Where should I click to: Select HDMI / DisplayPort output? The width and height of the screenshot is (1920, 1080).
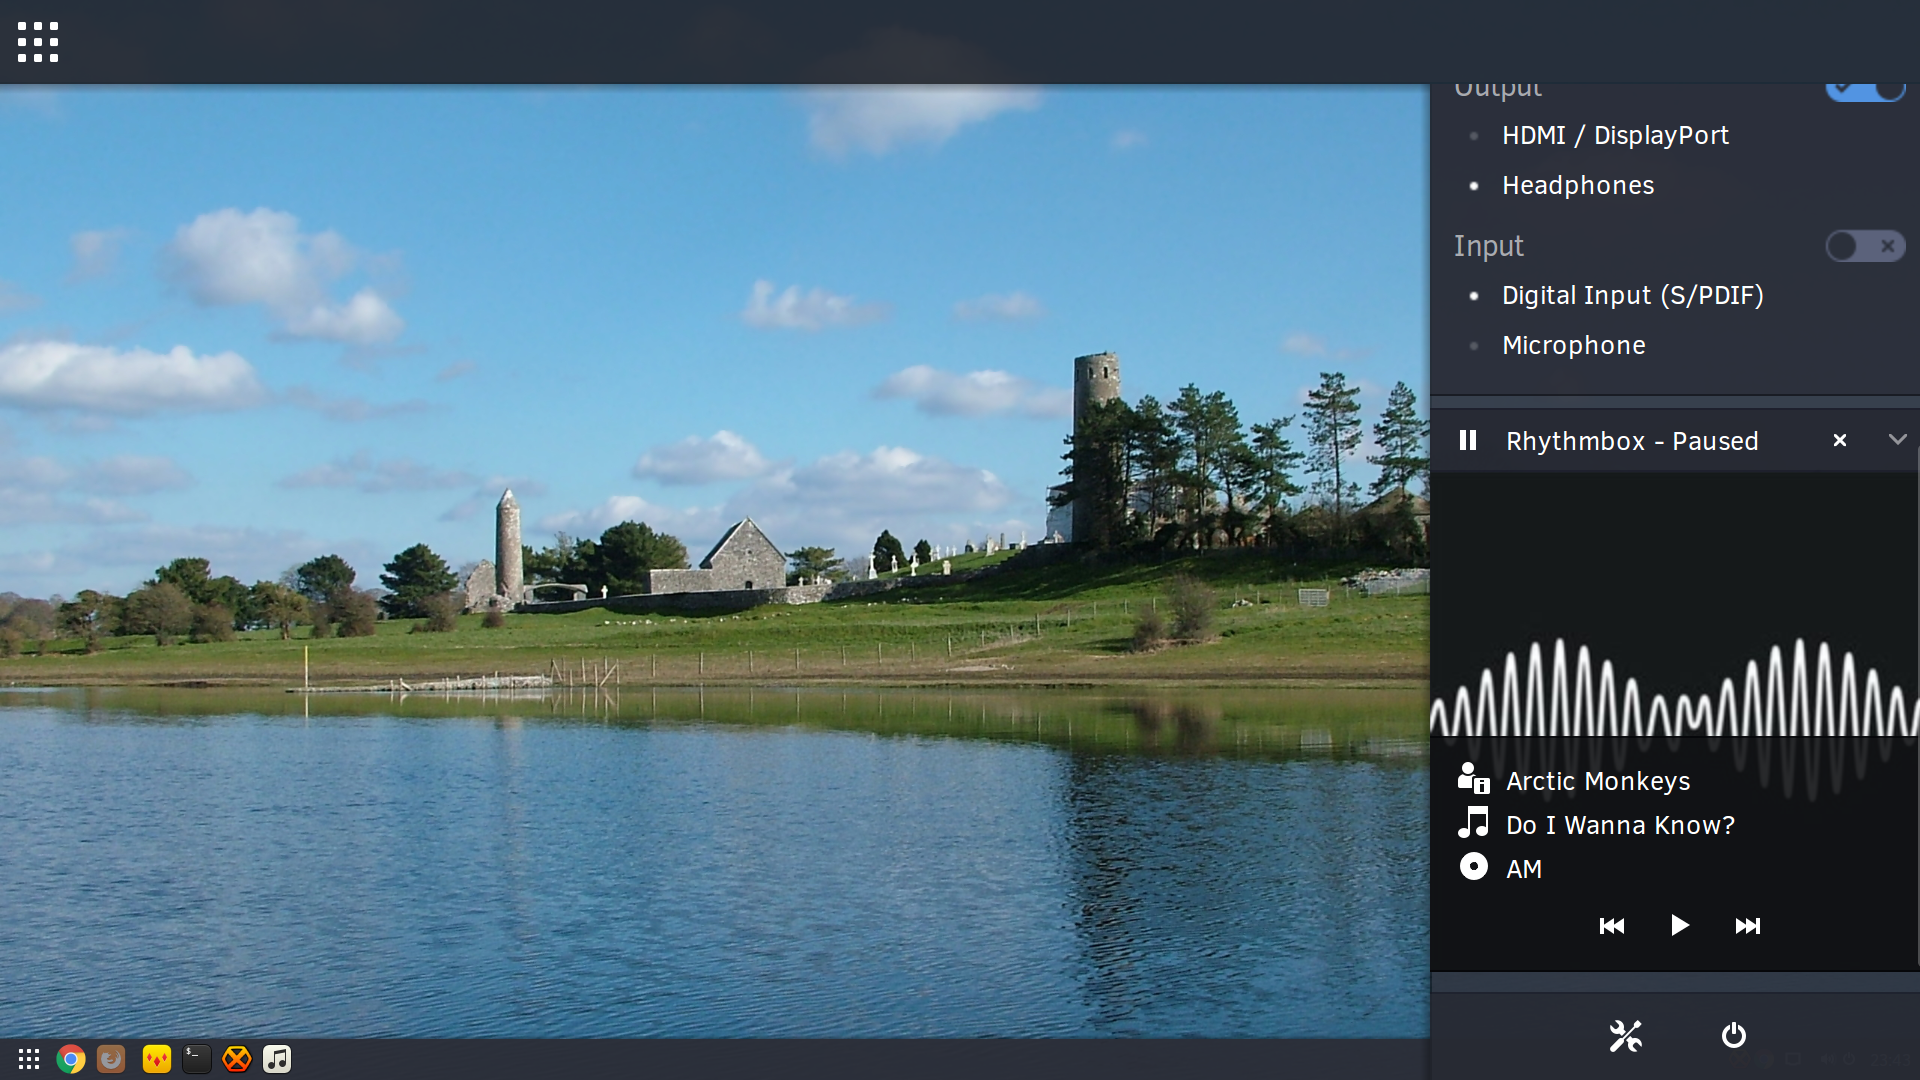point(1615,135)
